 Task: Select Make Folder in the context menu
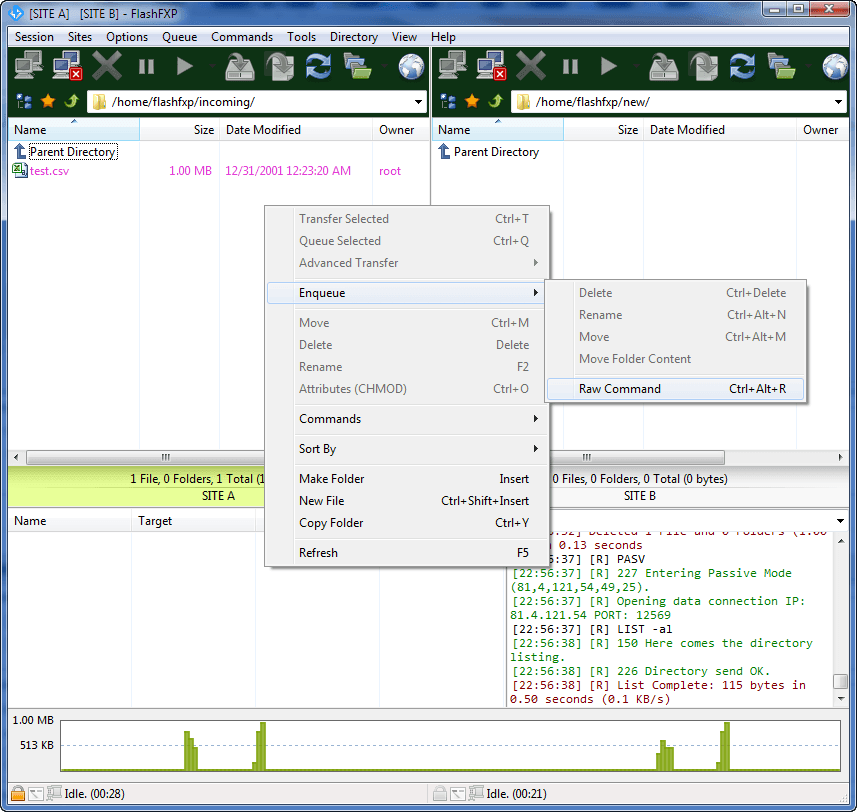pyautogui.click(x=407, y=479)
